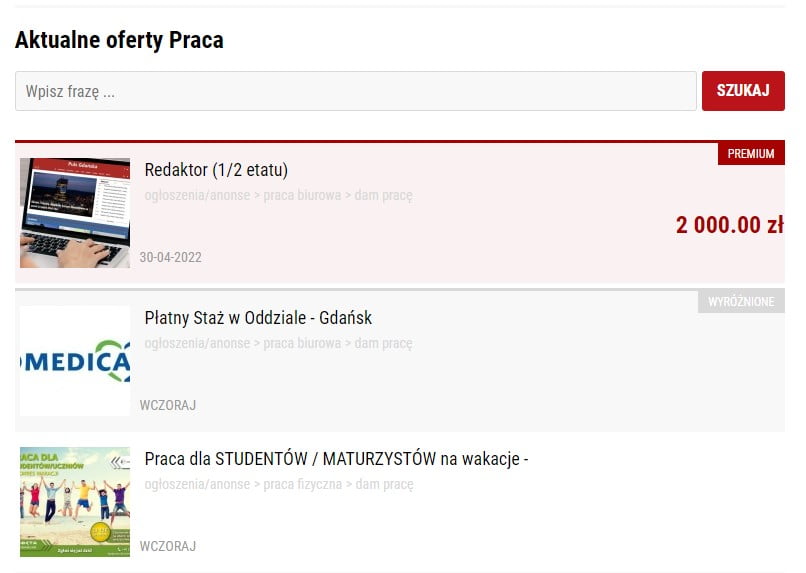
Task: Click 'praca biurowa' breadcrumb under Płatny Staż
Action: point(302,343)
